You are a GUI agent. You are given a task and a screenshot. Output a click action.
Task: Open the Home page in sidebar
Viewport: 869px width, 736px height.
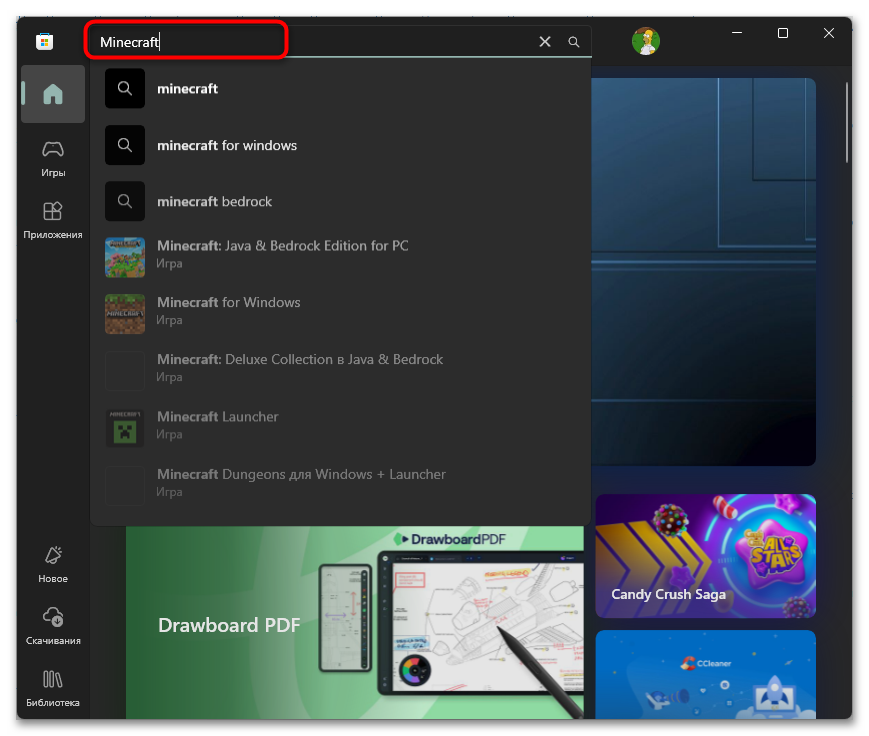pyautogui.click(x=53, y=94)
